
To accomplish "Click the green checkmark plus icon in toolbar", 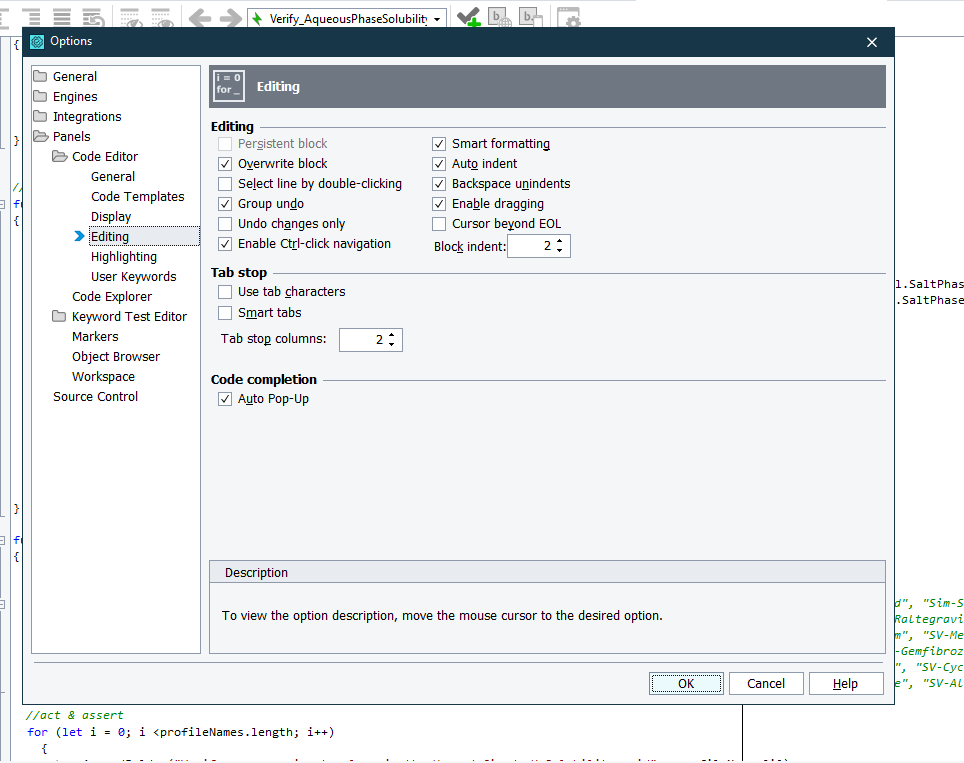I will [467, 18].
